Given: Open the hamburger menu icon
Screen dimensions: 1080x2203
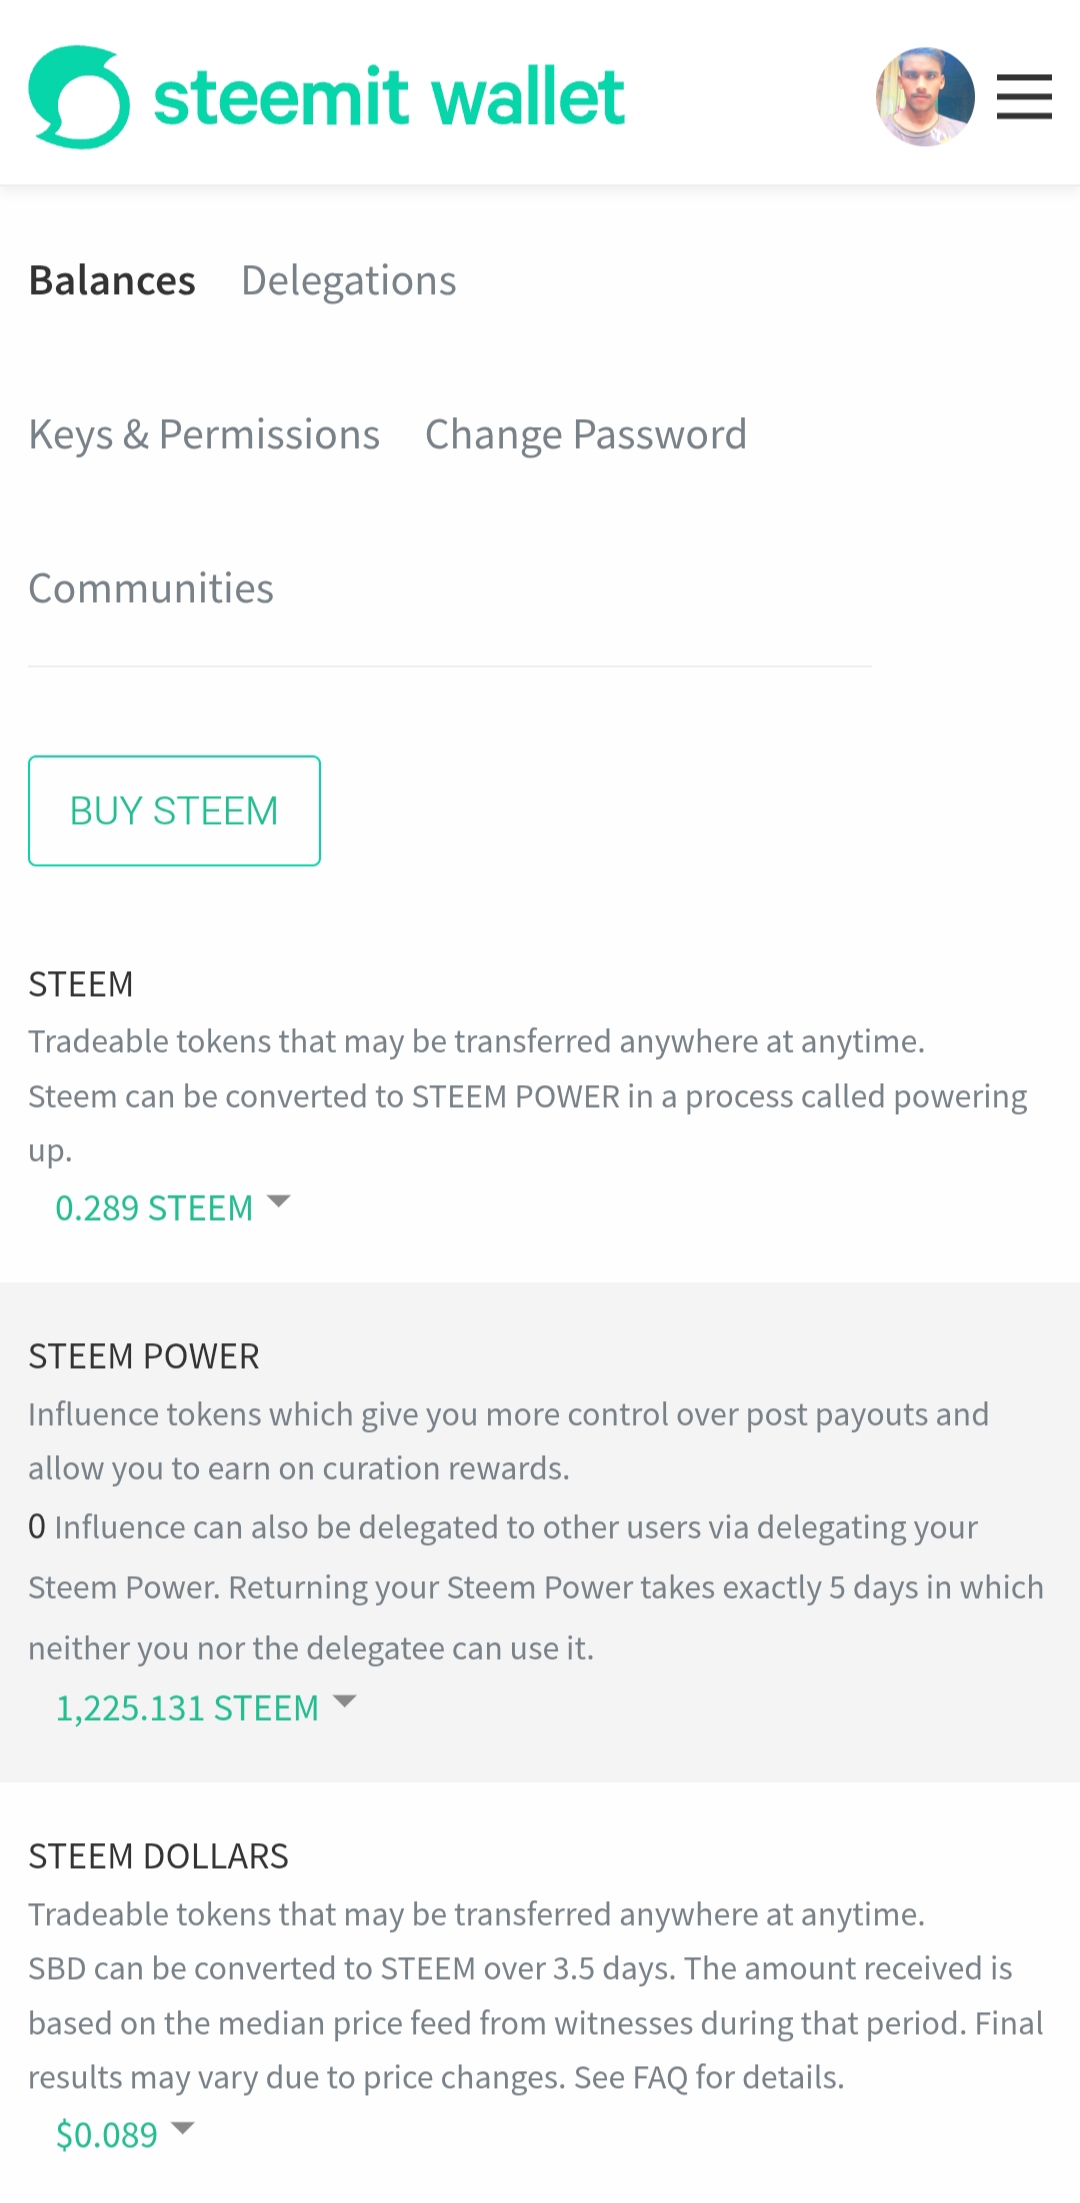Looking at the screenshot, I should (x=1024, y=97).
